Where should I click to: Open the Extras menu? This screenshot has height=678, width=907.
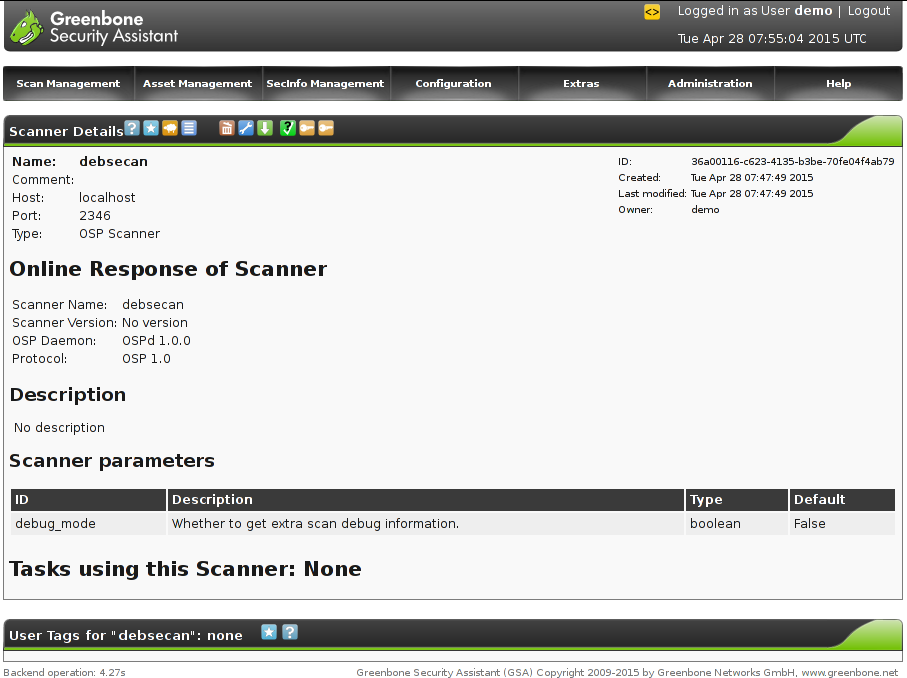click(581, 83)
